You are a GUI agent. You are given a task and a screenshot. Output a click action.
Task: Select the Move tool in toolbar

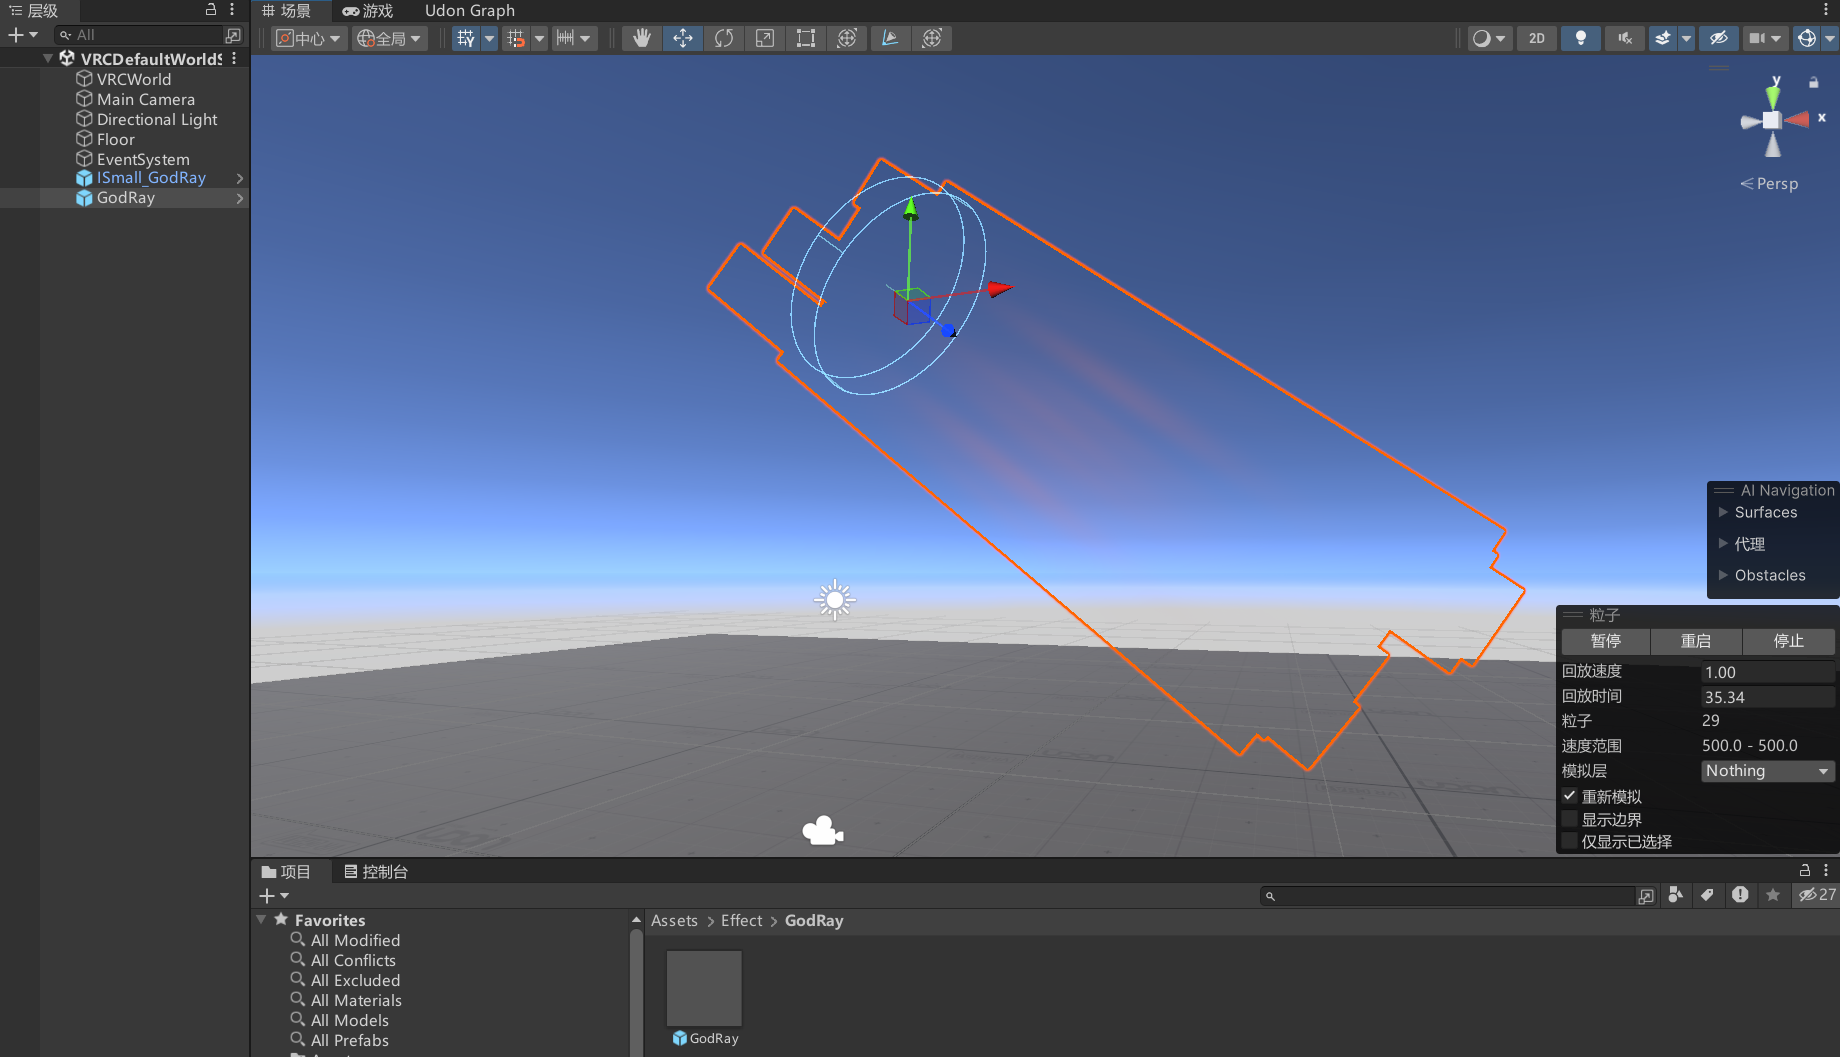[683, 38]
